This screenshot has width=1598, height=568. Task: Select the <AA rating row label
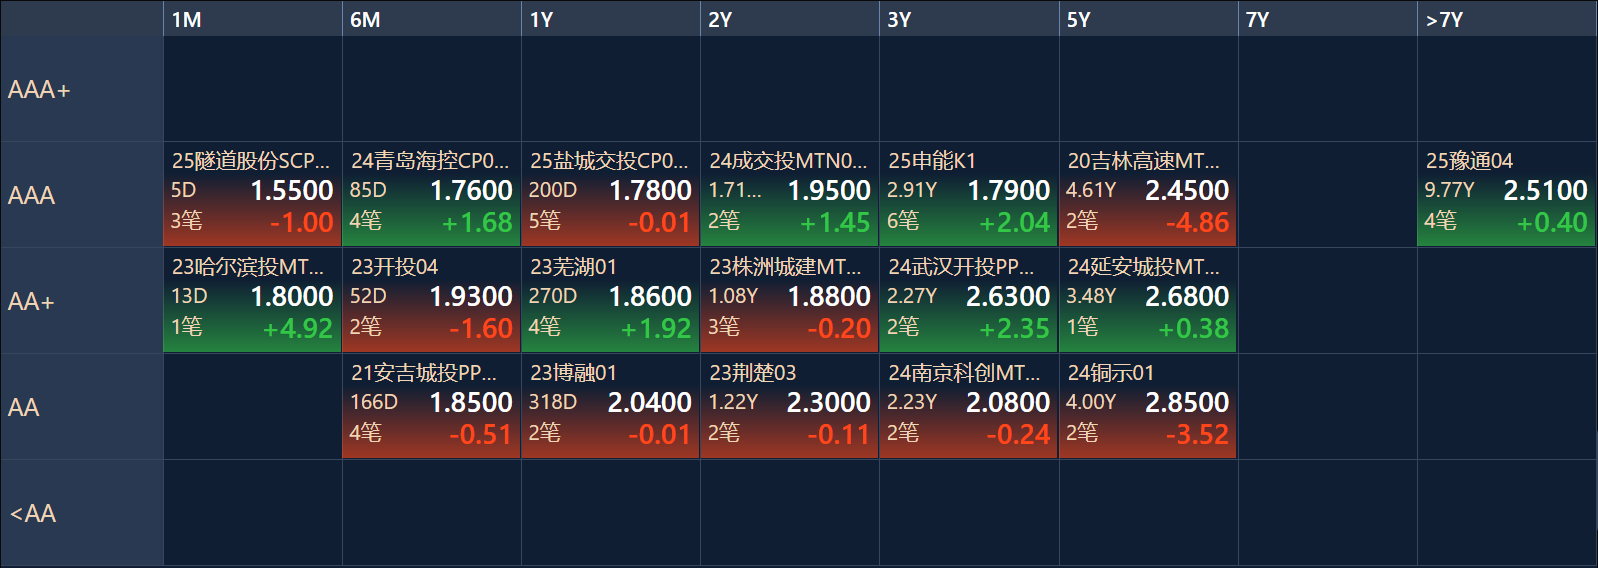81,513
